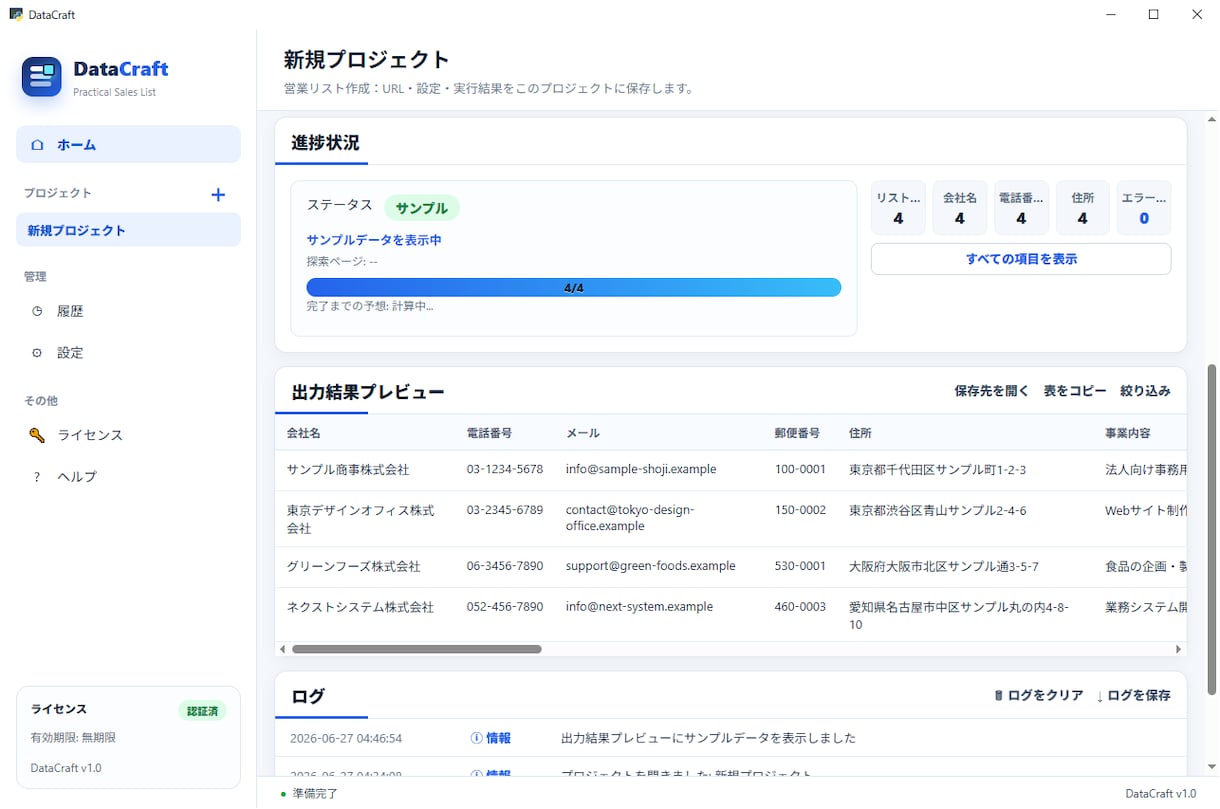
Task: Go to the ホーム menu item
Action: pos(128,144)
